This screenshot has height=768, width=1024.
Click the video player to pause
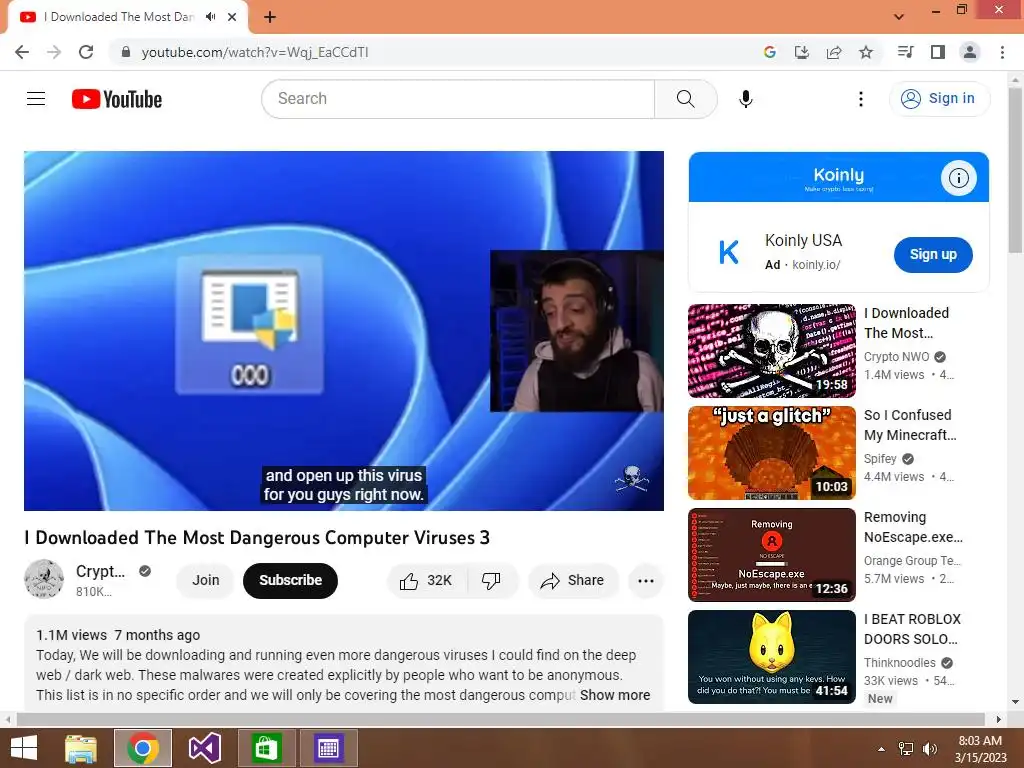pyautogui.click(x=344, y=330)
